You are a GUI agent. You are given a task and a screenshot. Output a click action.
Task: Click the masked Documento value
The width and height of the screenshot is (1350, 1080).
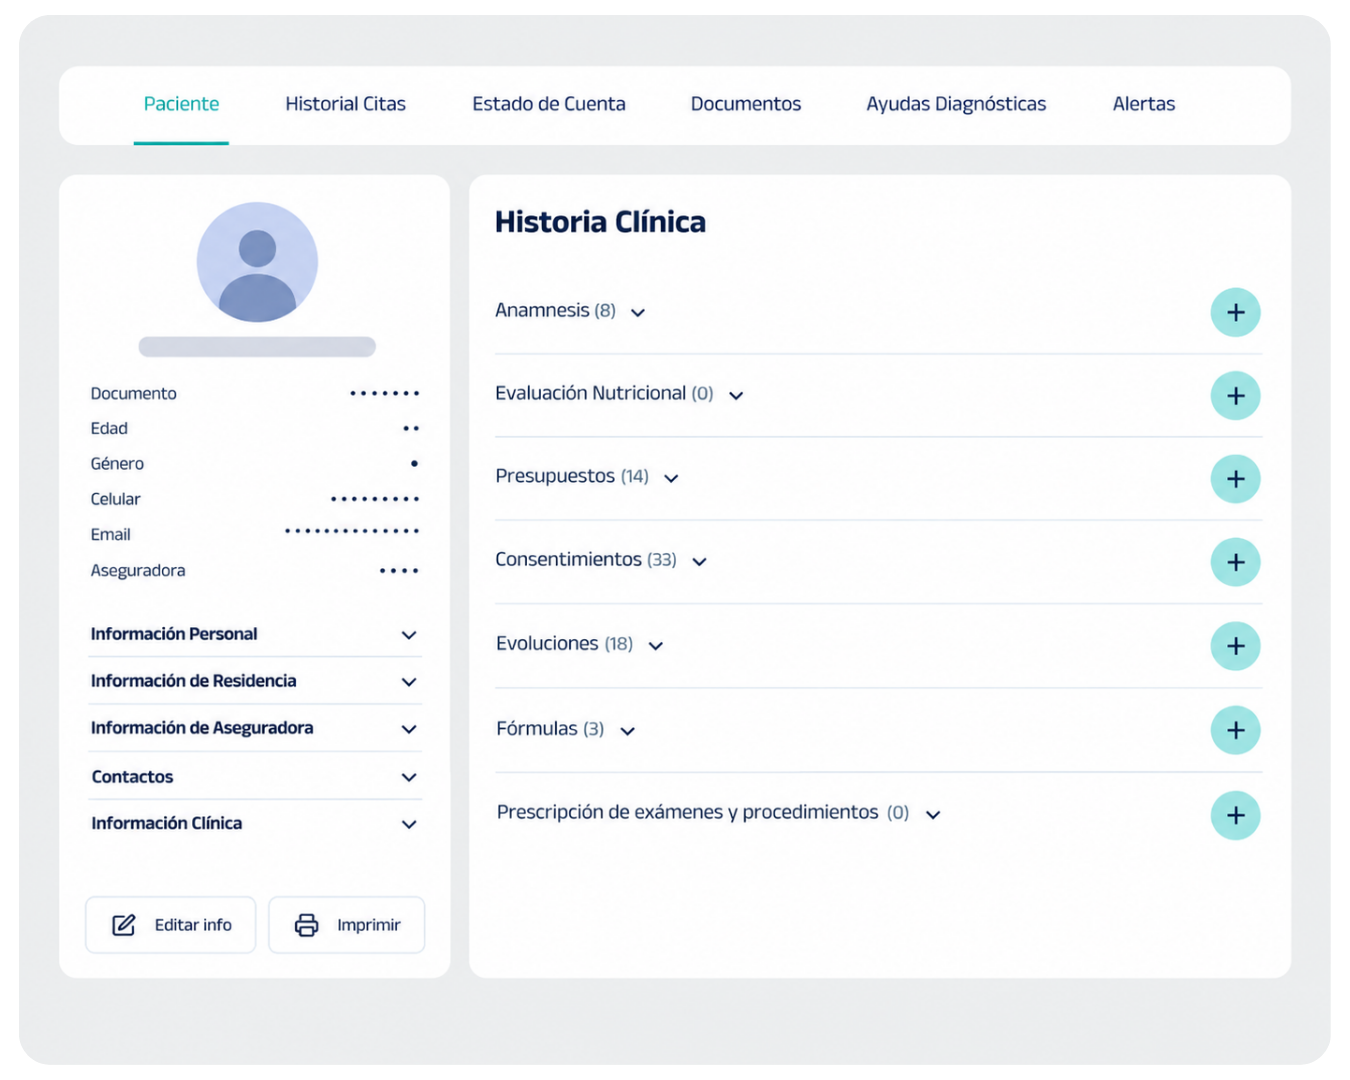(x=385, y=394)
